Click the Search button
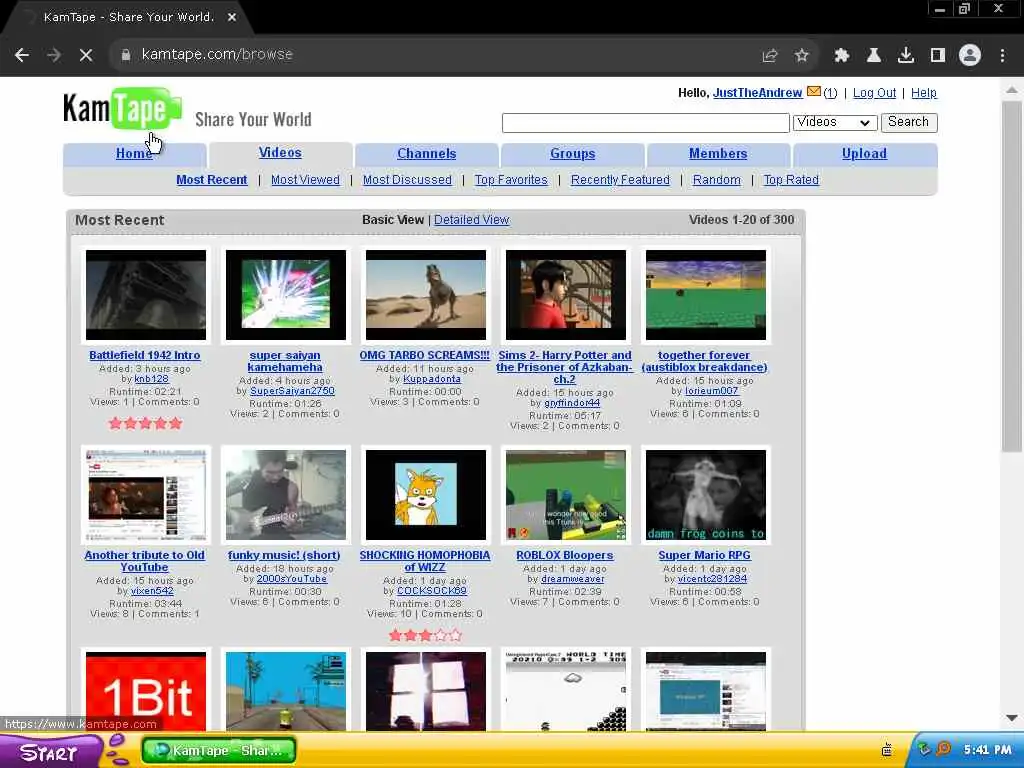Screen dimensions: 1024x768 (908, 122)
